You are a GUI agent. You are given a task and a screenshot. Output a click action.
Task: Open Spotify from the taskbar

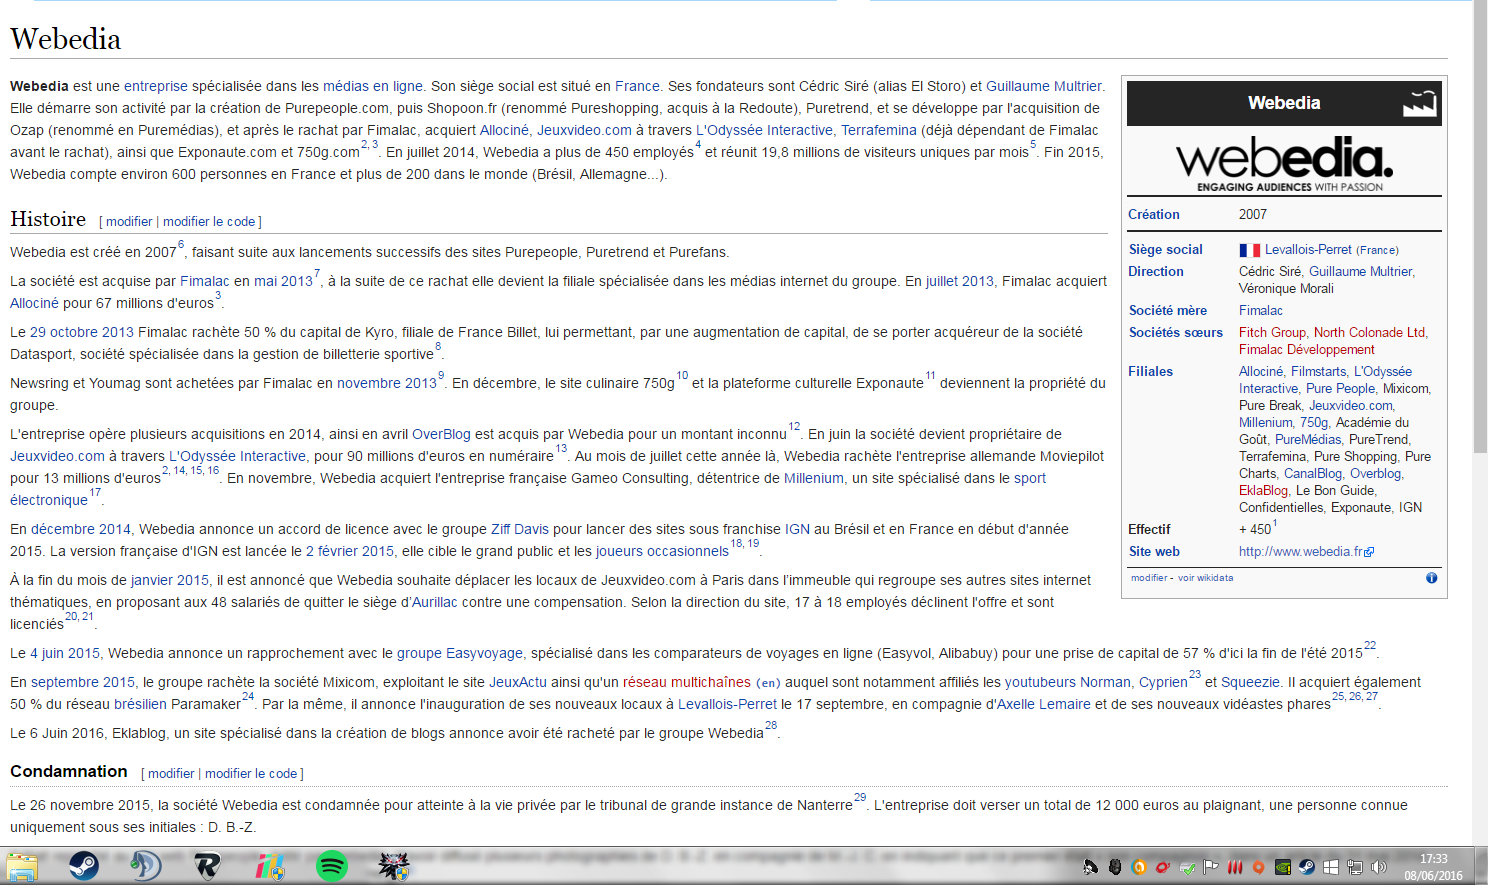(331, 866)
